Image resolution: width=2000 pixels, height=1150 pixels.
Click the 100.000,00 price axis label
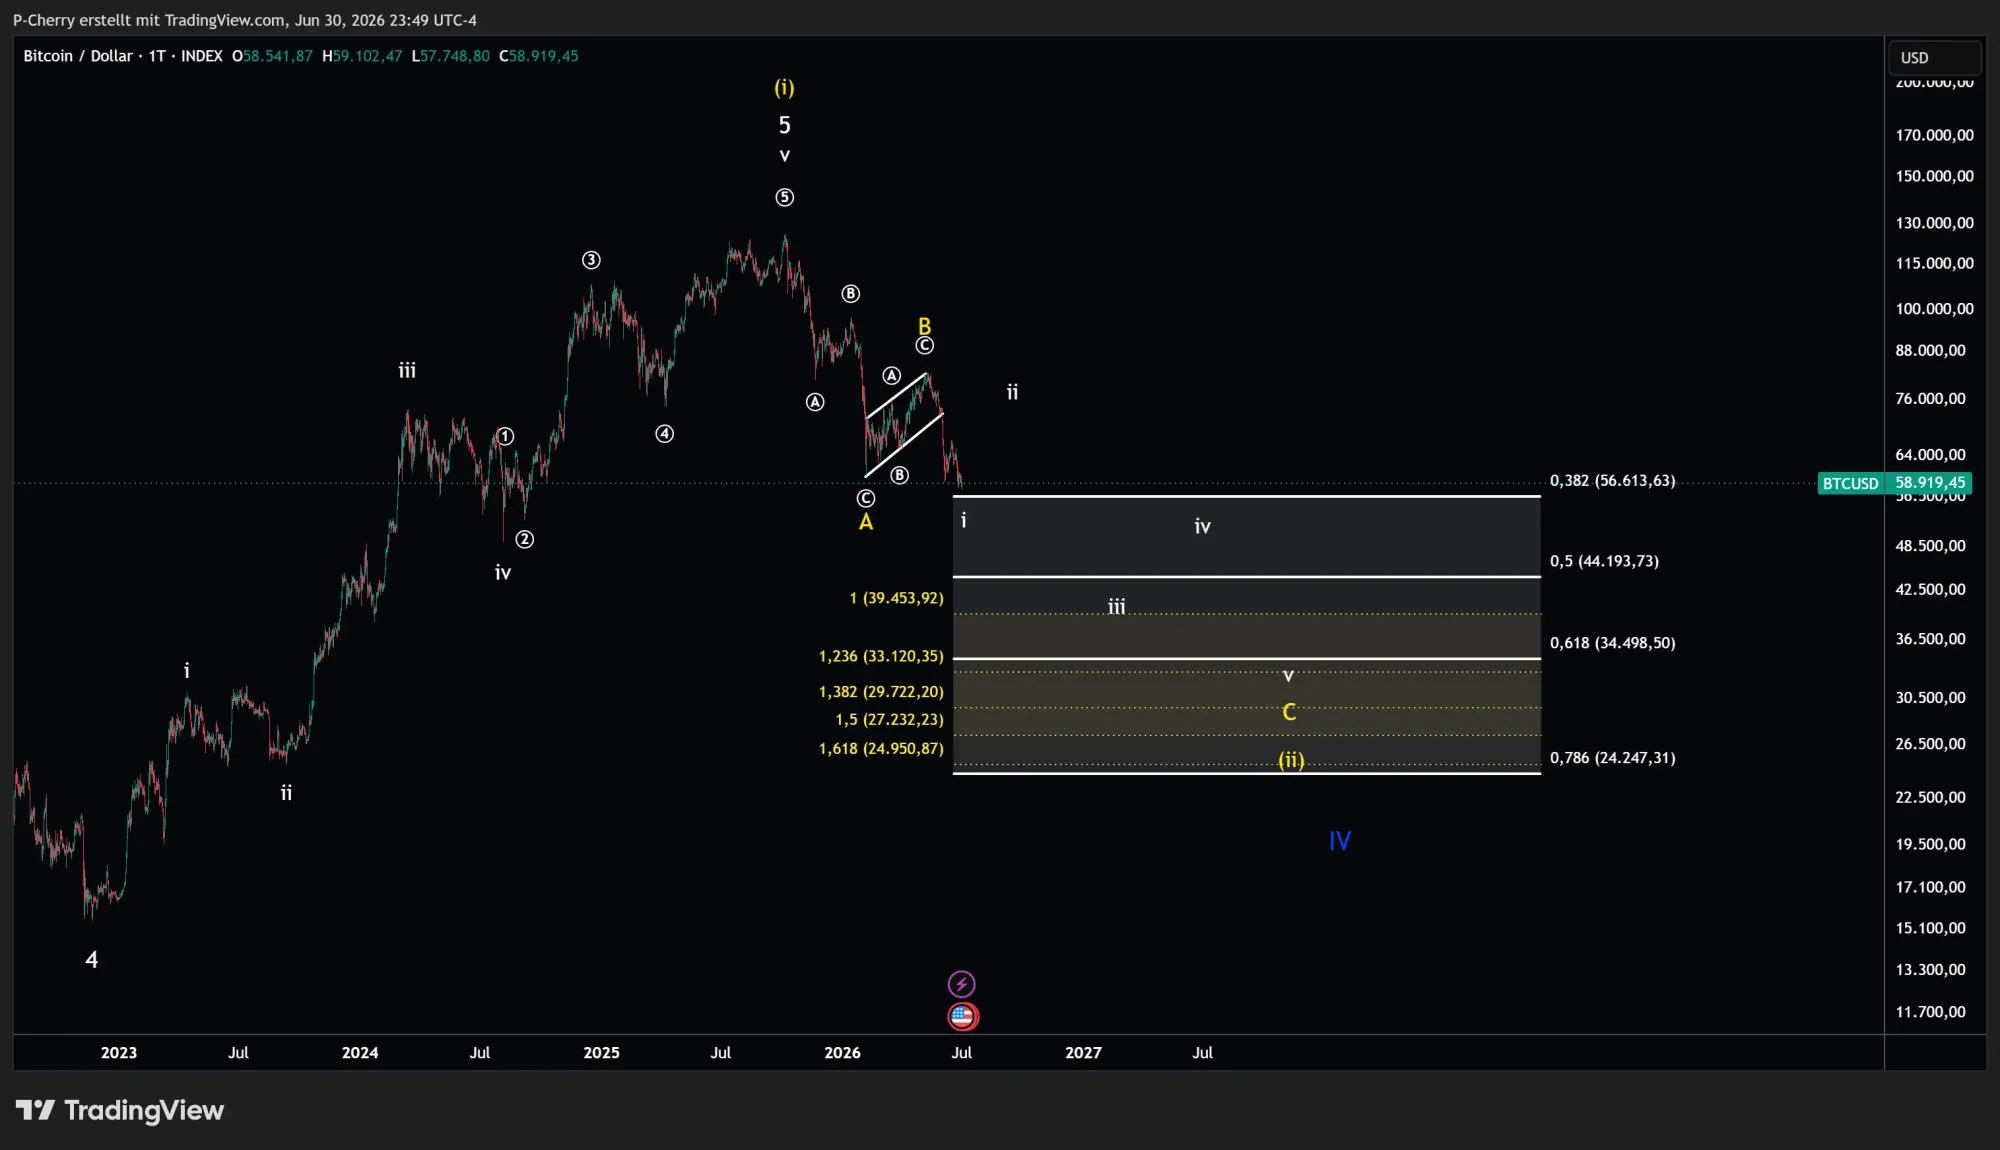click(x=1934, y=308)
